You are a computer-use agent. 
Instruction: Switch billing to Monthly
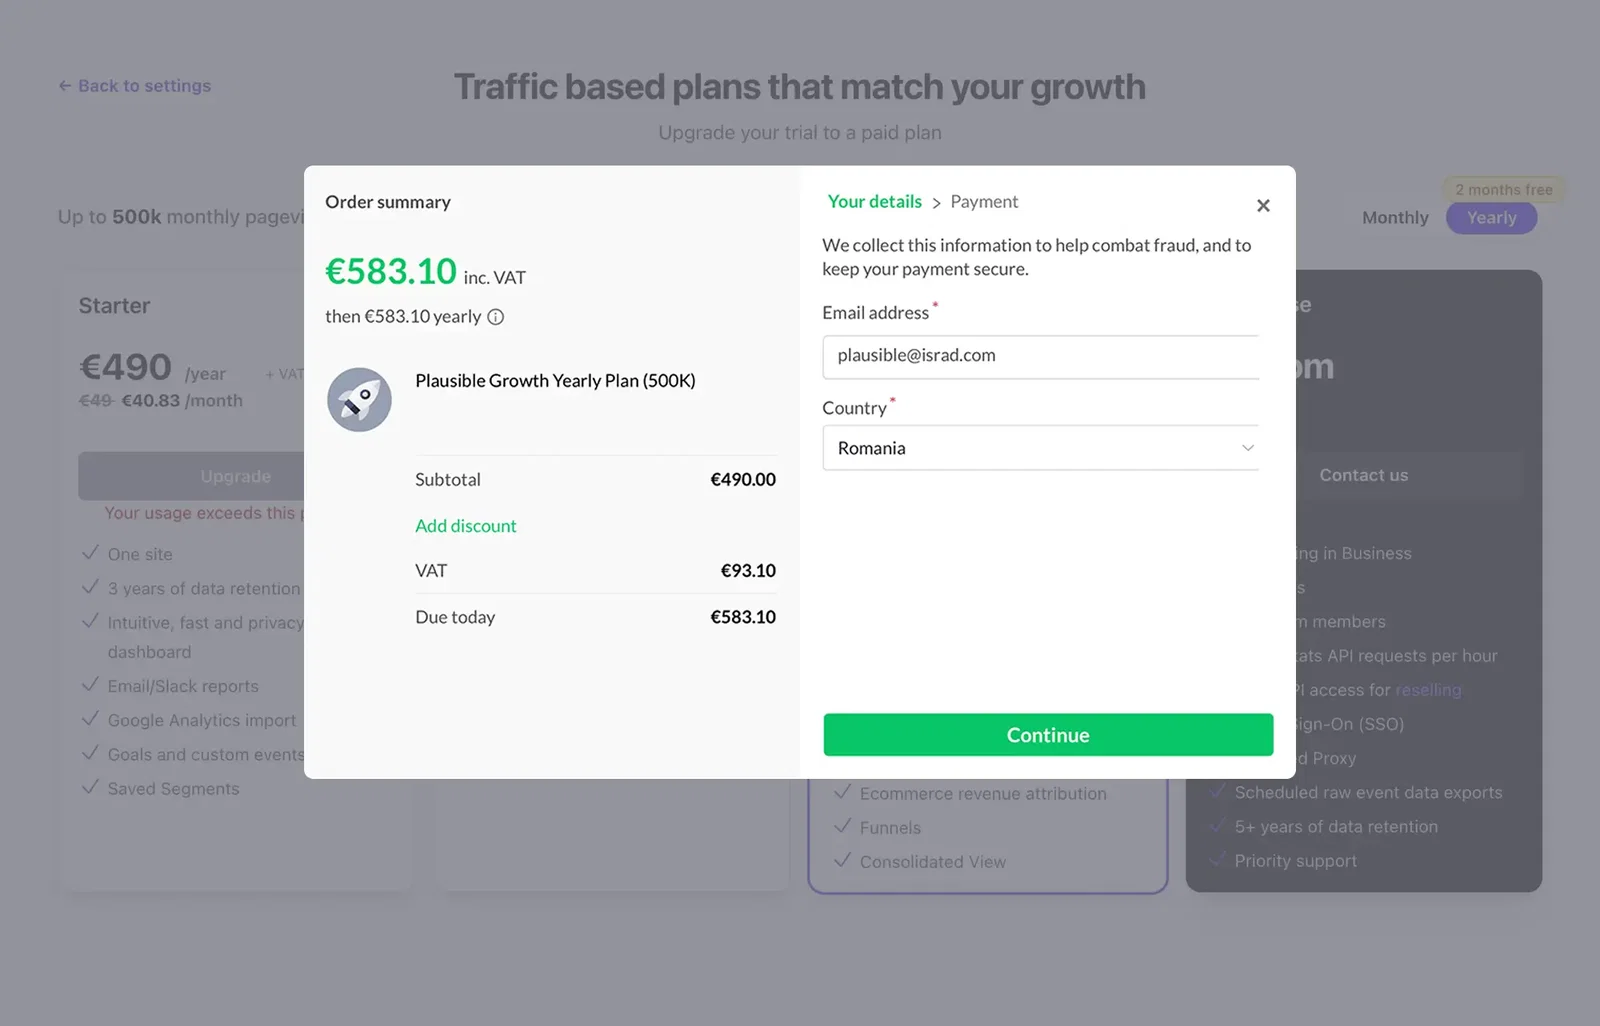pyautogui.click(x=1395, y=218)
